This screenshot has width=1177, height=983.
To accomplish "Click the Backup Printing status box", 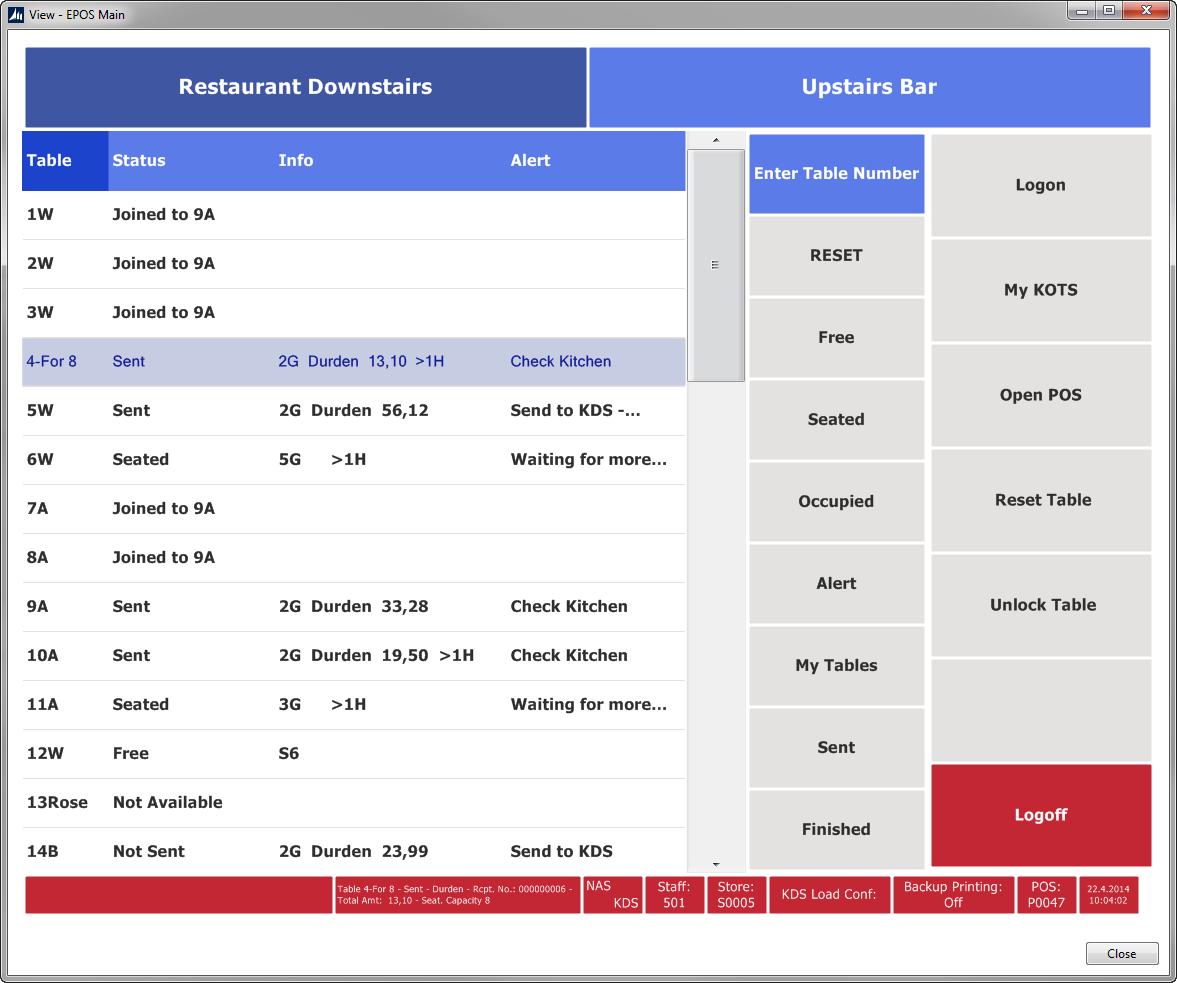I will pyautogui.click(x=952, y=895).
